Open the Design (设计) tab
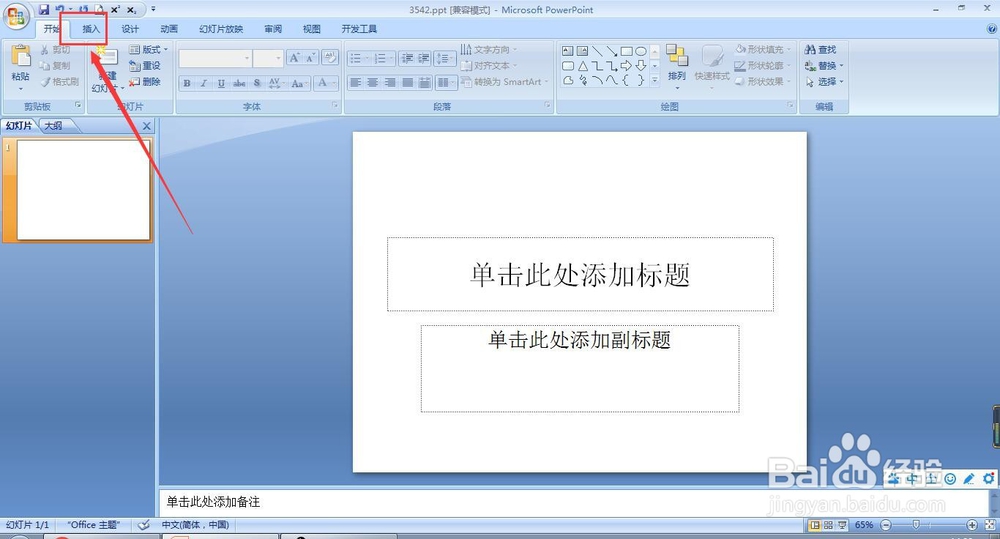1000x539 pixels. click(130, 29)
